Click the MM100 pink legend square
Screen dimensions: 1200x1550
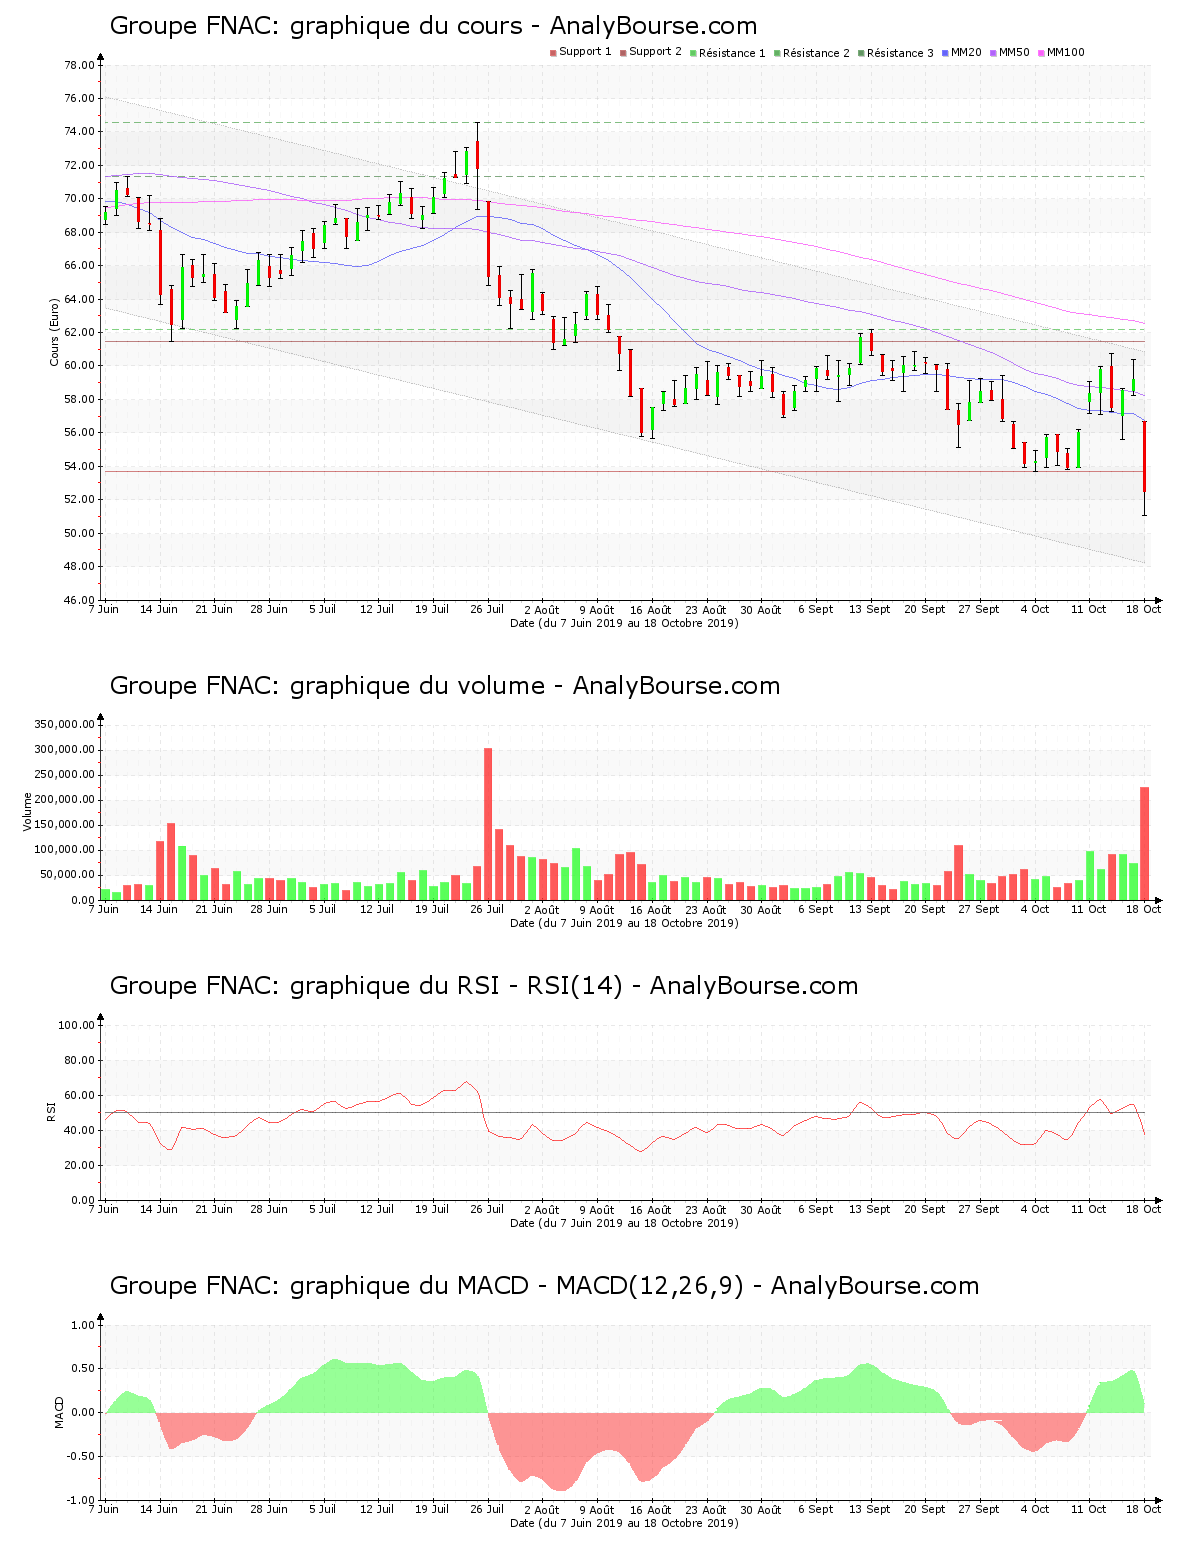[1041, 53]
